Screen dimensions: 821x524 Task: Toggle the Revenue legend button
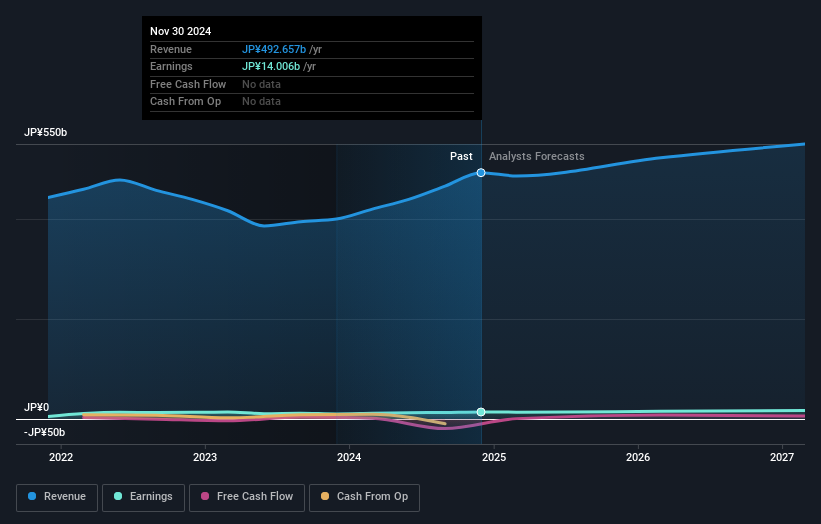point(57,497)
